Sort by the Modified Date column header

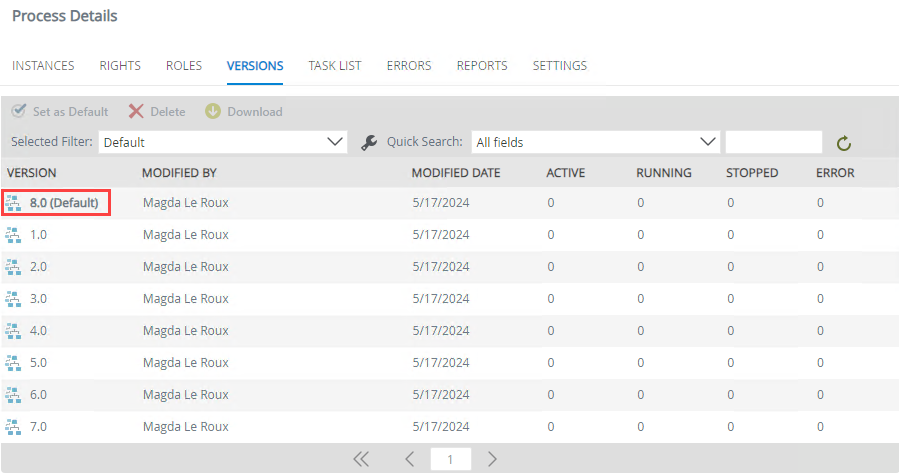pyautogui.click(x=455, y=173)
